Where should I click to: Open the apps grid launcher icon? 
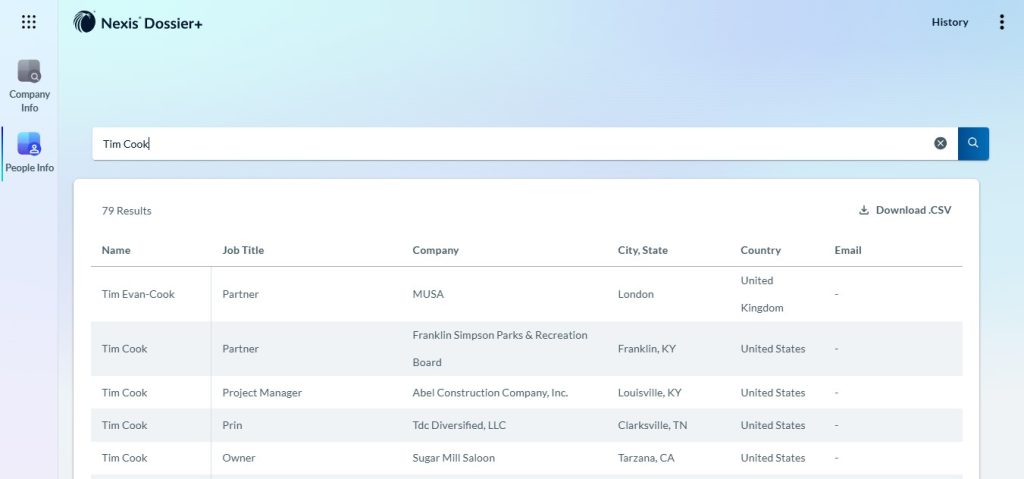pos(29,22)
